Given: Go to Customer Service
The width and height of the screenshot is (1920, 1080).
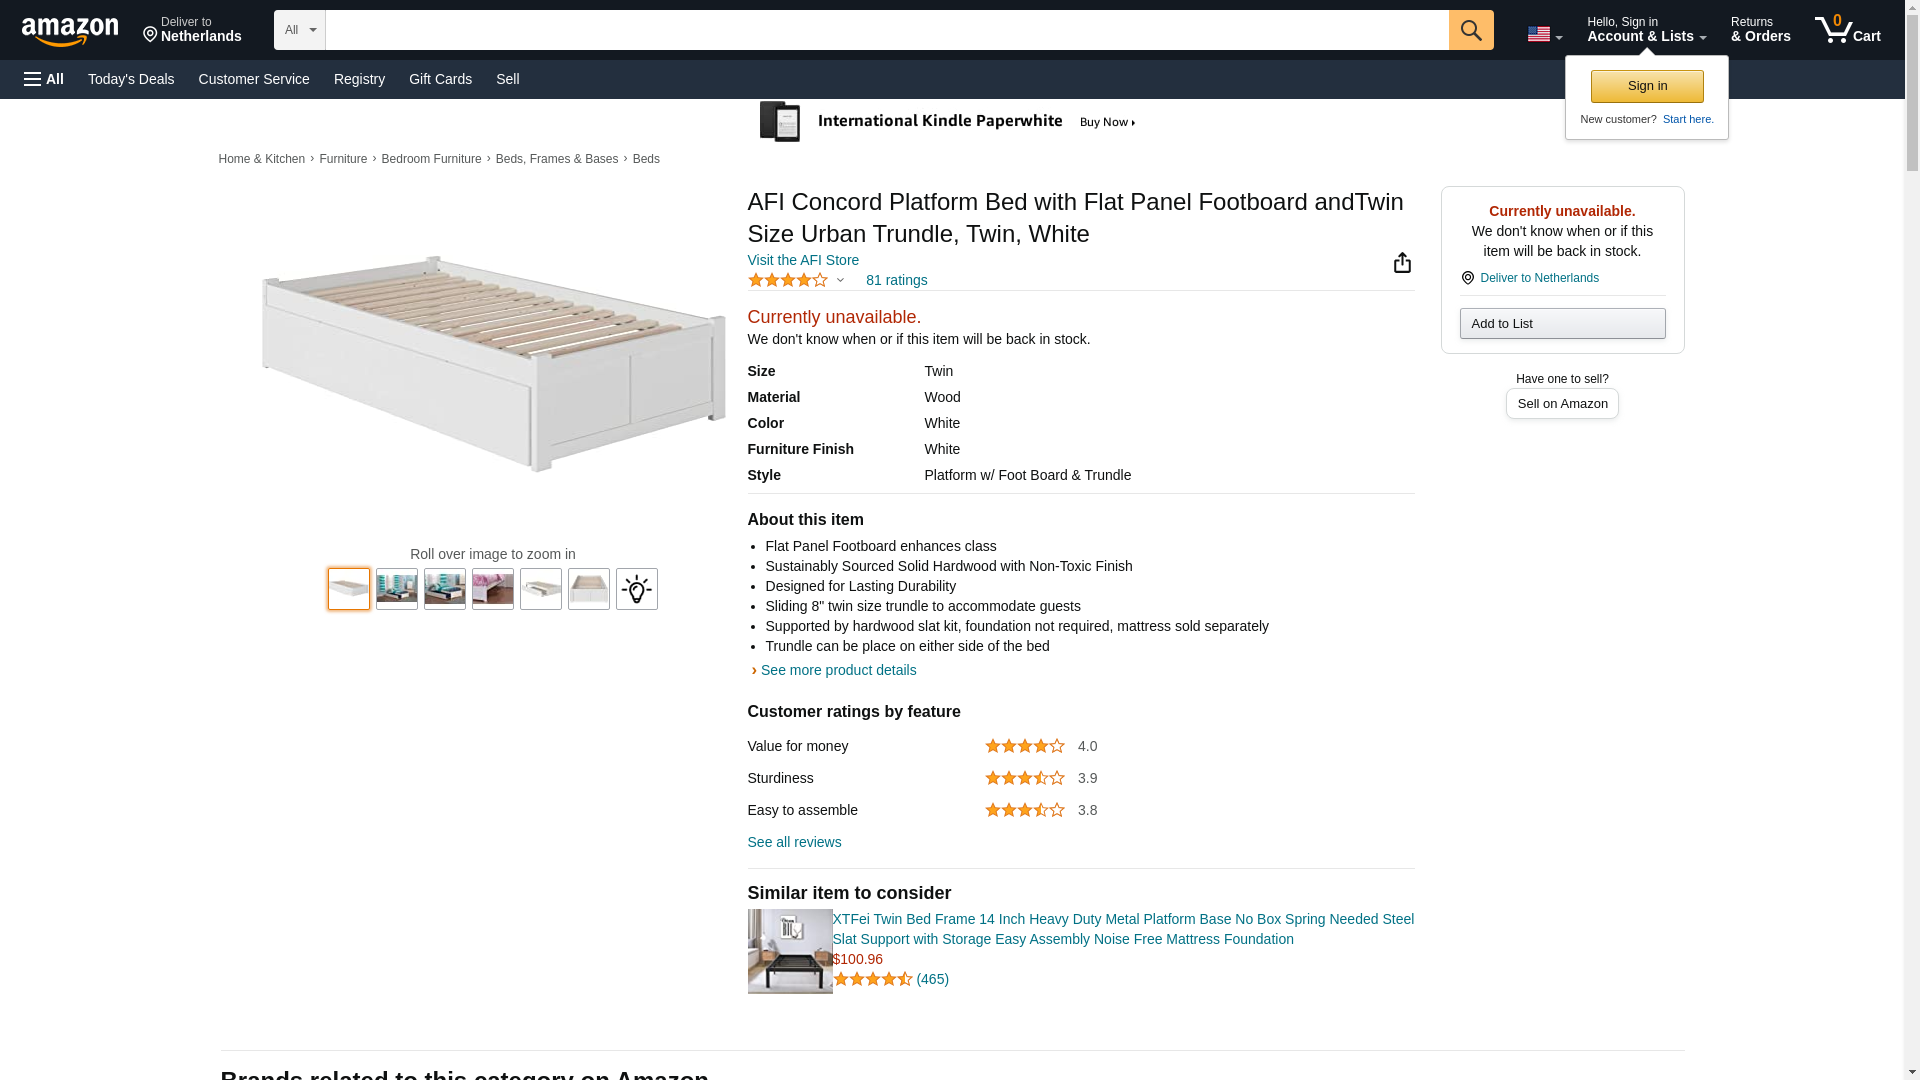Looking at the screenshot, I should pos(254,79).
